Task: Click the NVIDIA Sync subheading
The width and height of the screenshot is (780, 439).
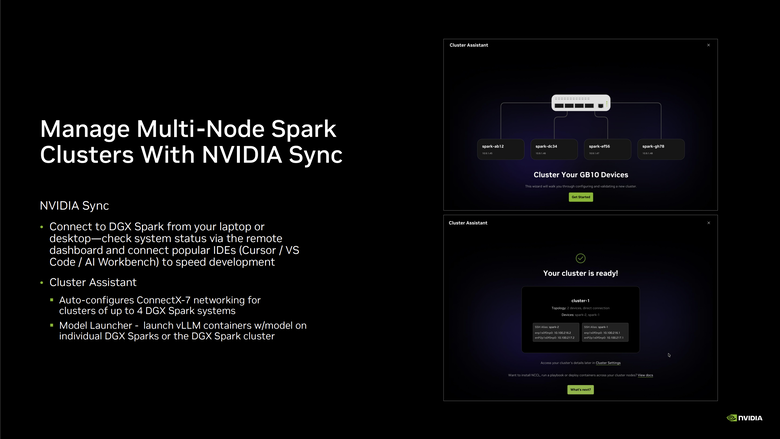Action: pos(74,206)
